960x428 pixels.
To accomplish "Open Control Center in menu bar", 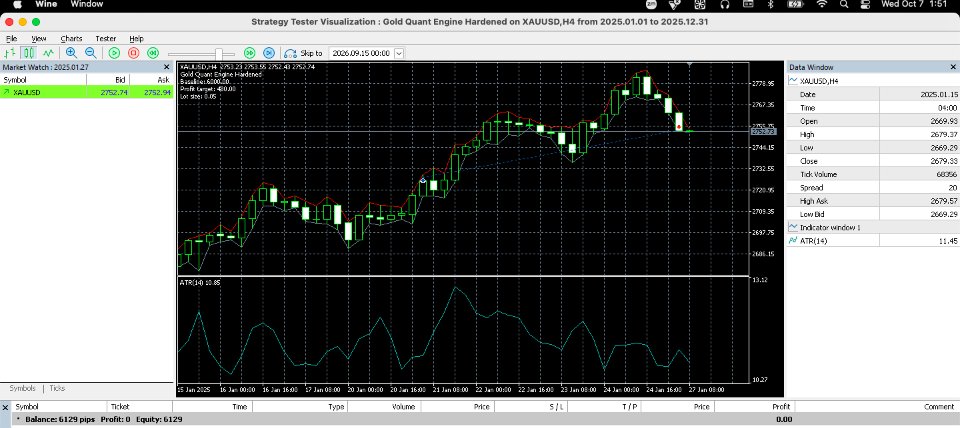I will pos(865,4).
